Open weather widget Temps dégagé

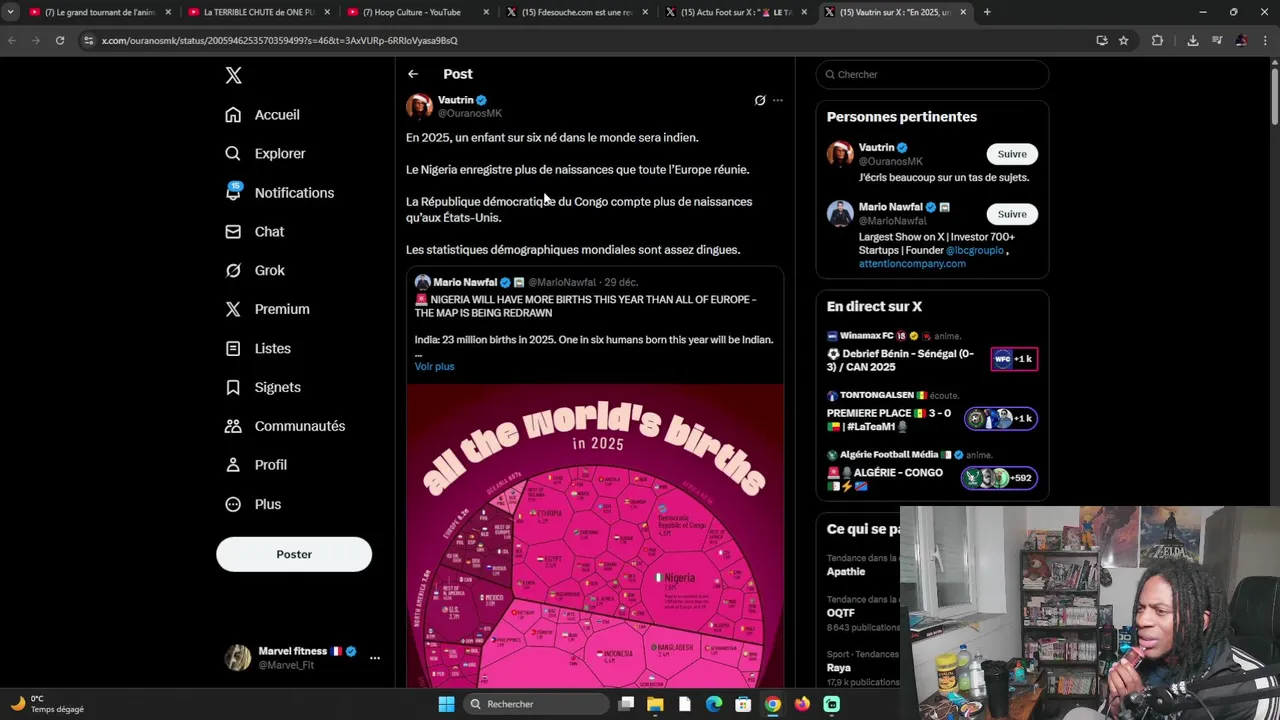(47, 704)
